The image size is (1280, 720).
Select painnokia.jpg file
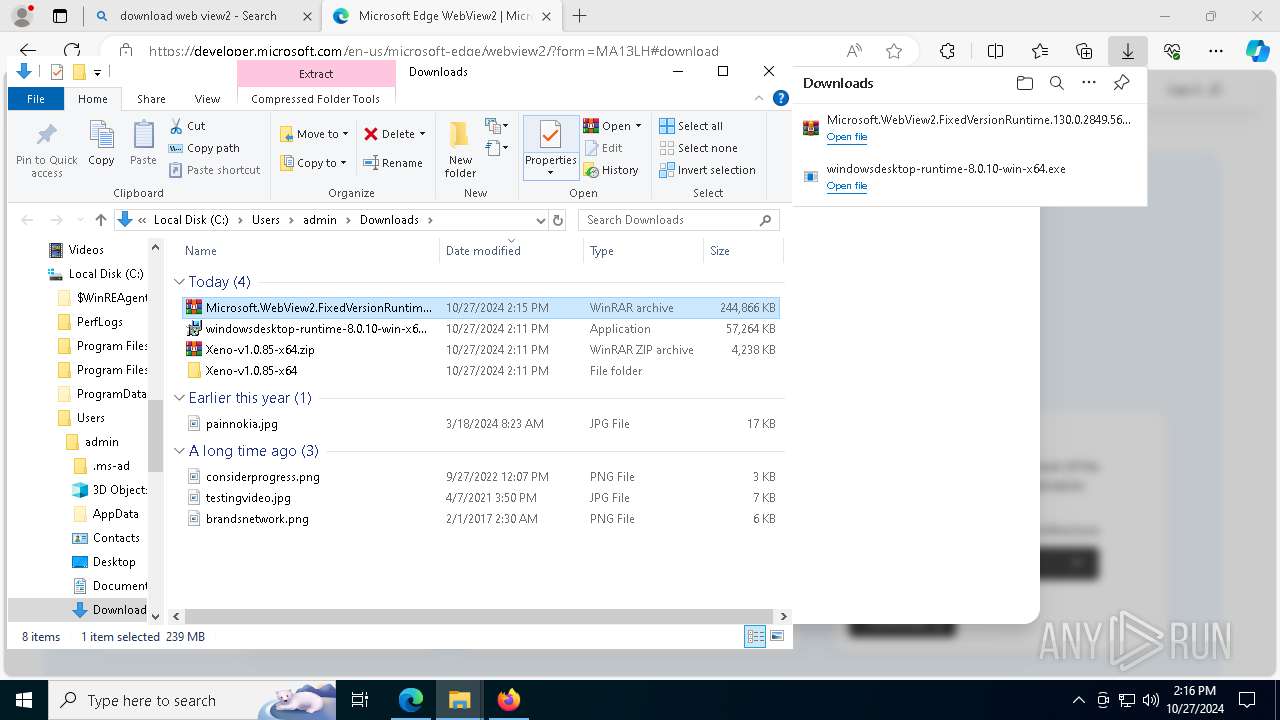[242, 424]
